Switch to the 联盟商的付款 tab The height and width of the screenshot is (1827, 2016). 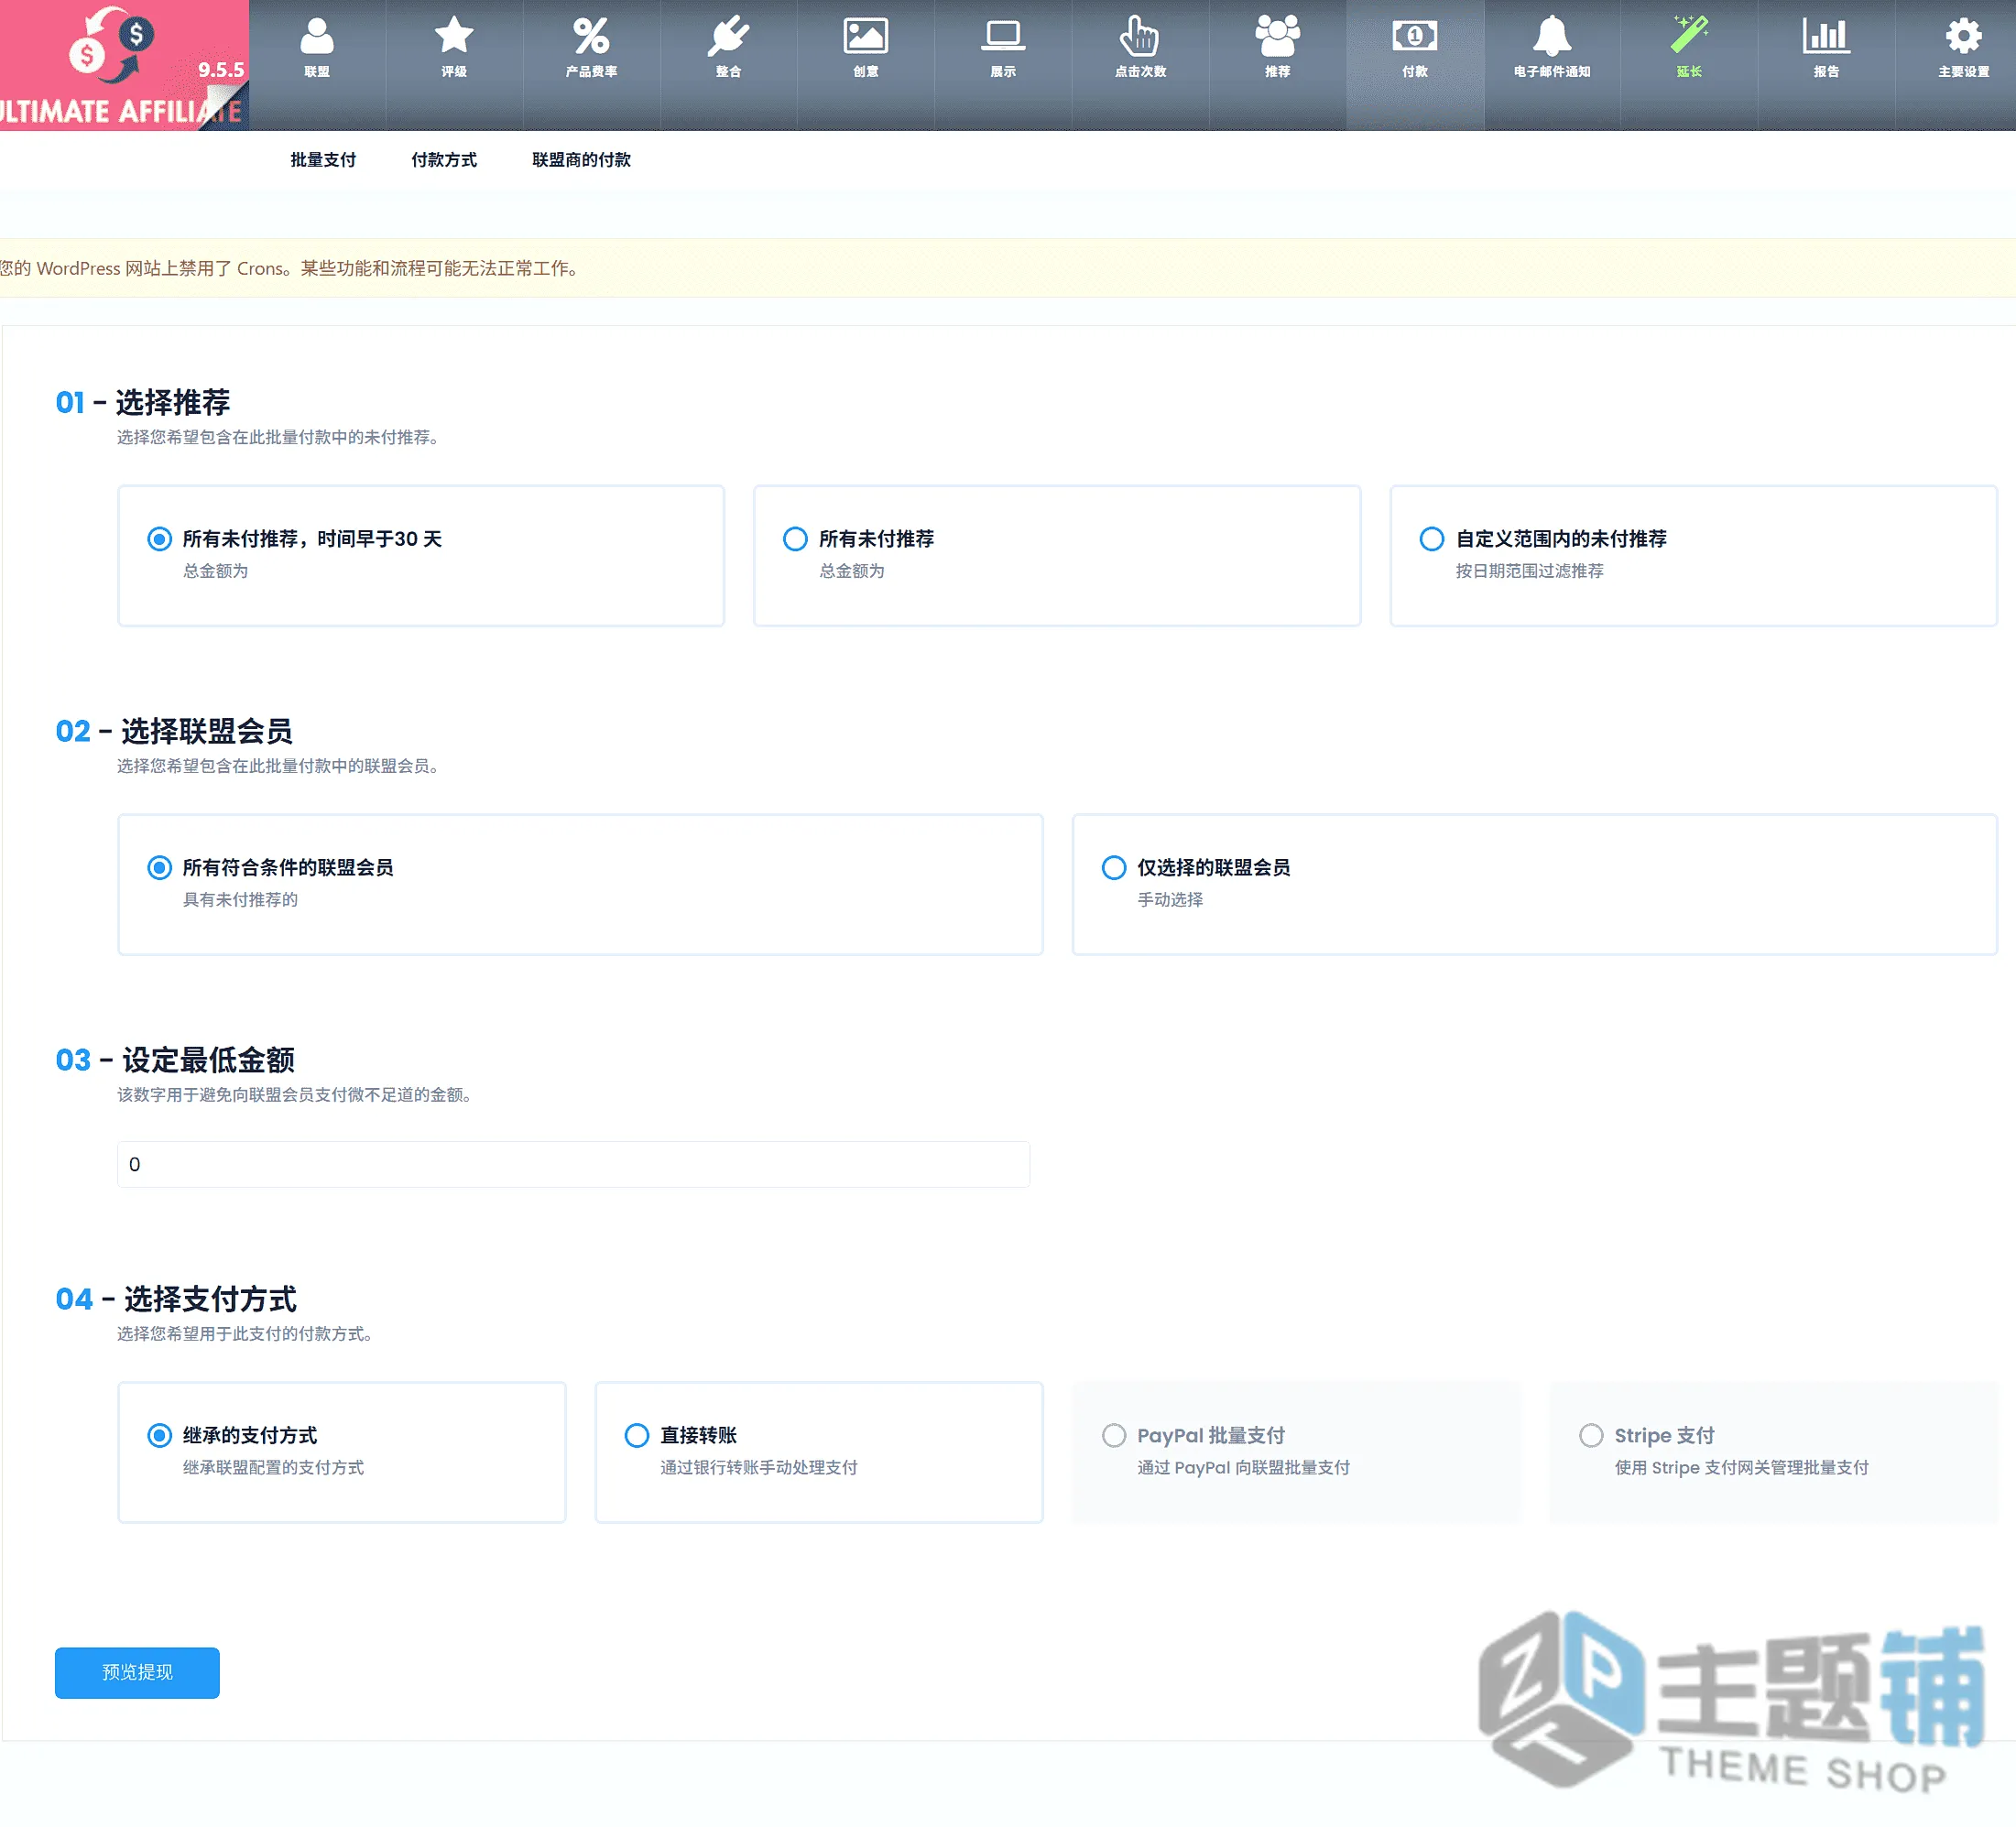[581, 160]
